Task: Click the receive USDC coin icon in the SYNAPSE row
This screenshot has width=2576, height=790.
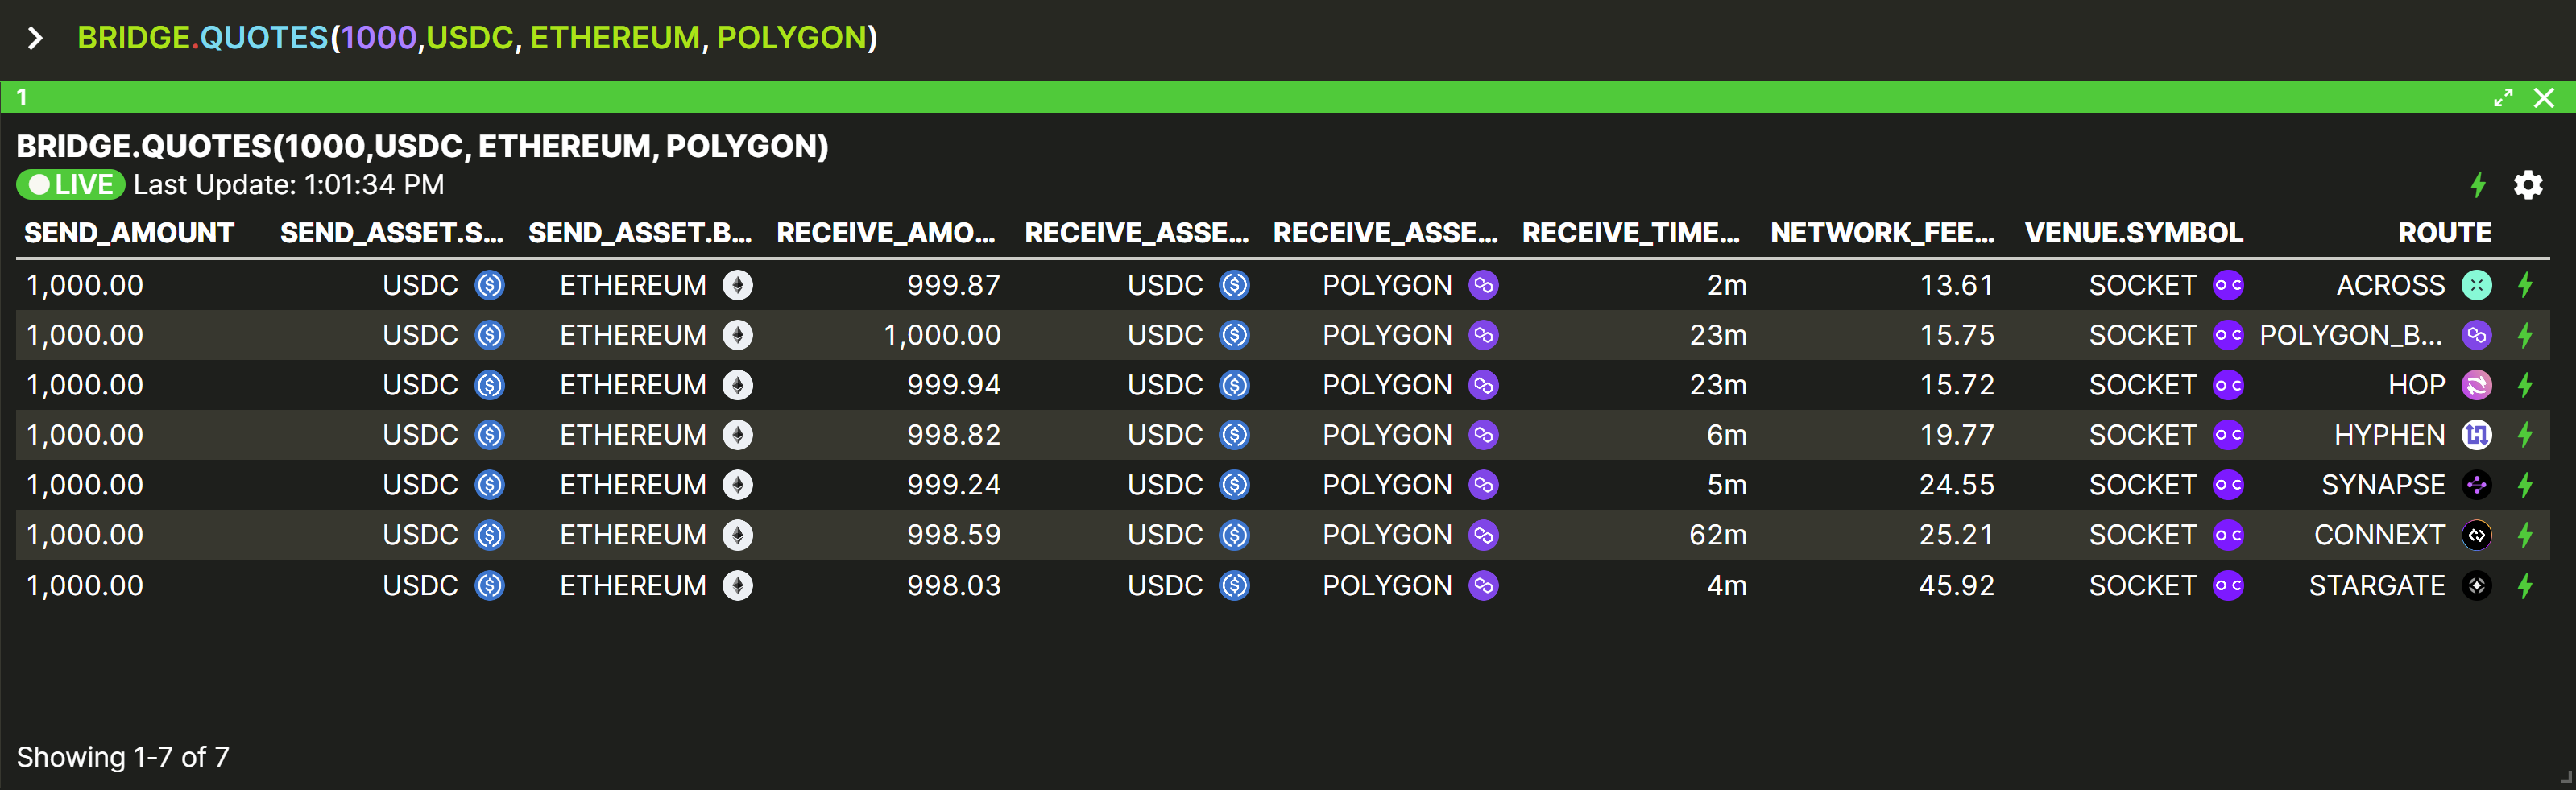Action: point(1235,485)
